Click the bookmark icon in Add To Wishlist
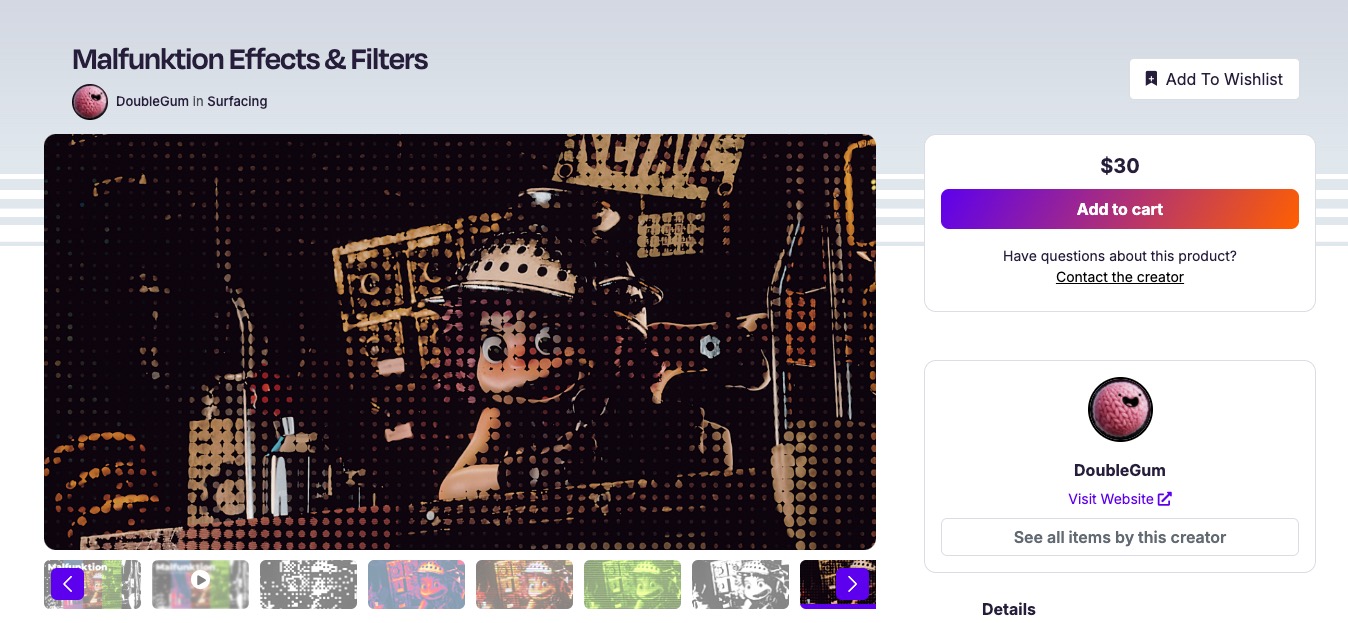Screen dimensions: 1348x623 1151,79
